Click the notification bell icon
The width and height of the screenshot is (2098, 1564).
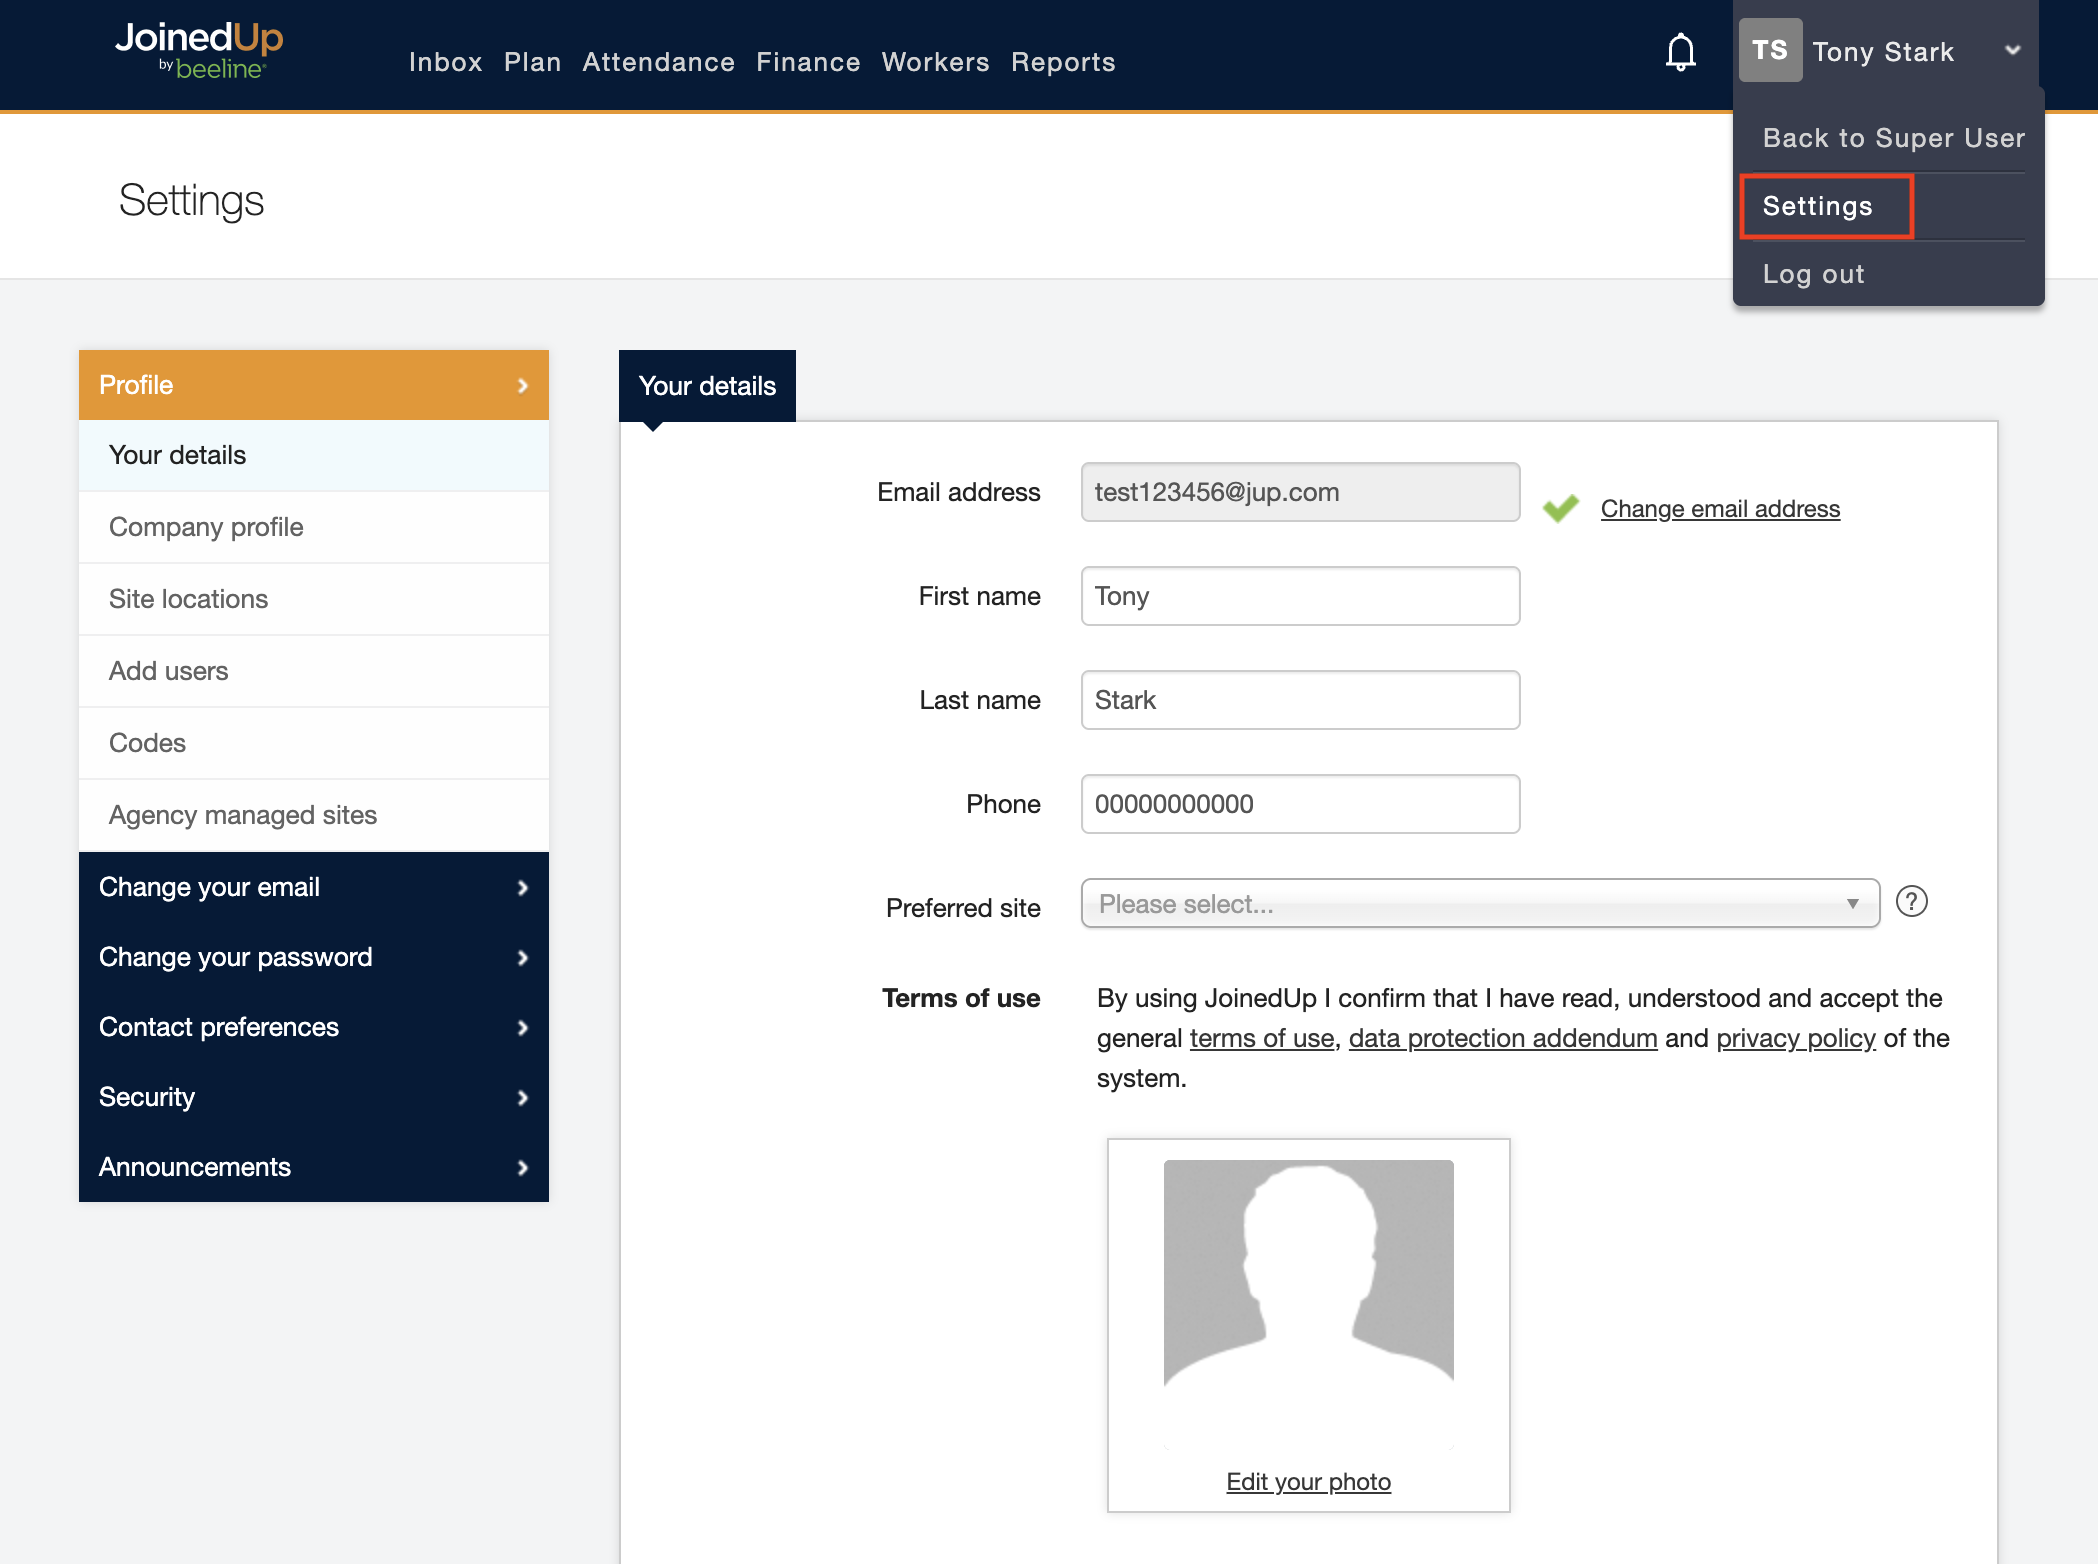[x=1680, y=51]
